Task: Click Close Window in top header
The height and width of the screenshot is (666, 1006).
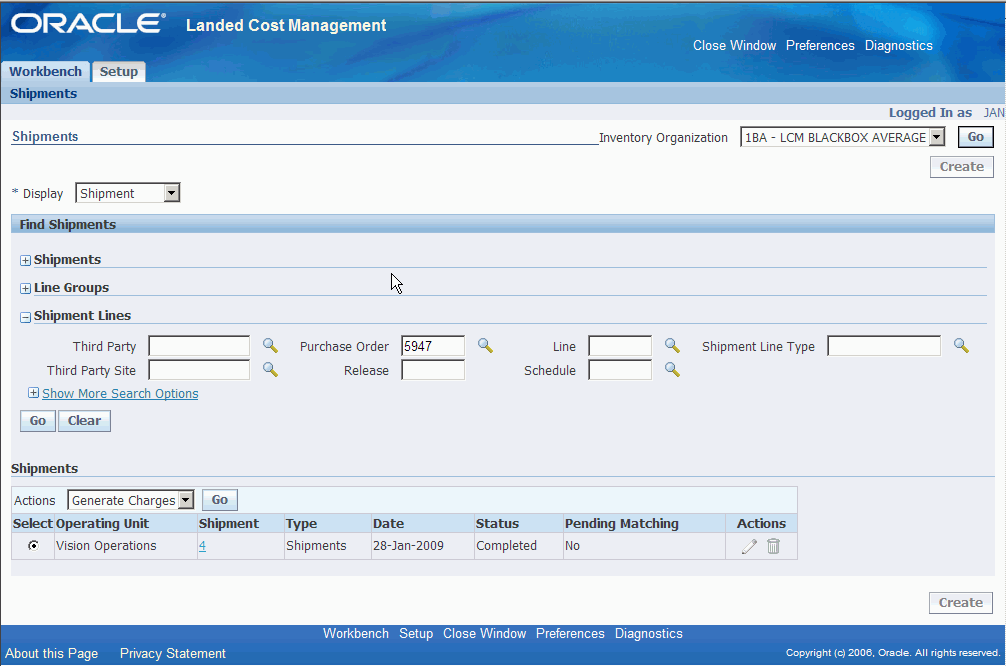Action: [734, 46]
